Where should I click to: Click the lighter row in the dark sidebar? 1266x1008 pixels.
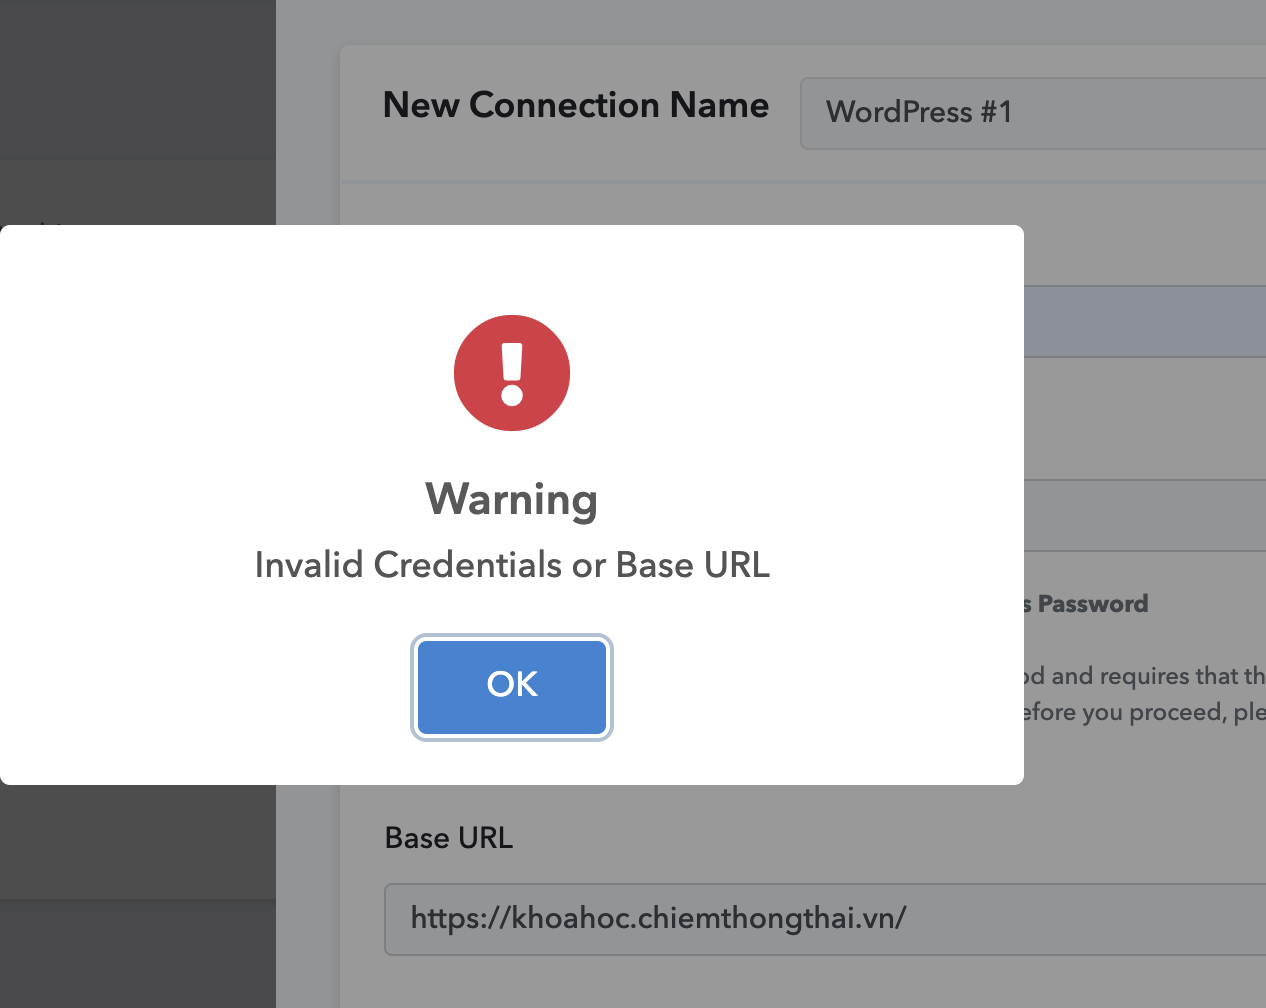[x=137, y=192]
